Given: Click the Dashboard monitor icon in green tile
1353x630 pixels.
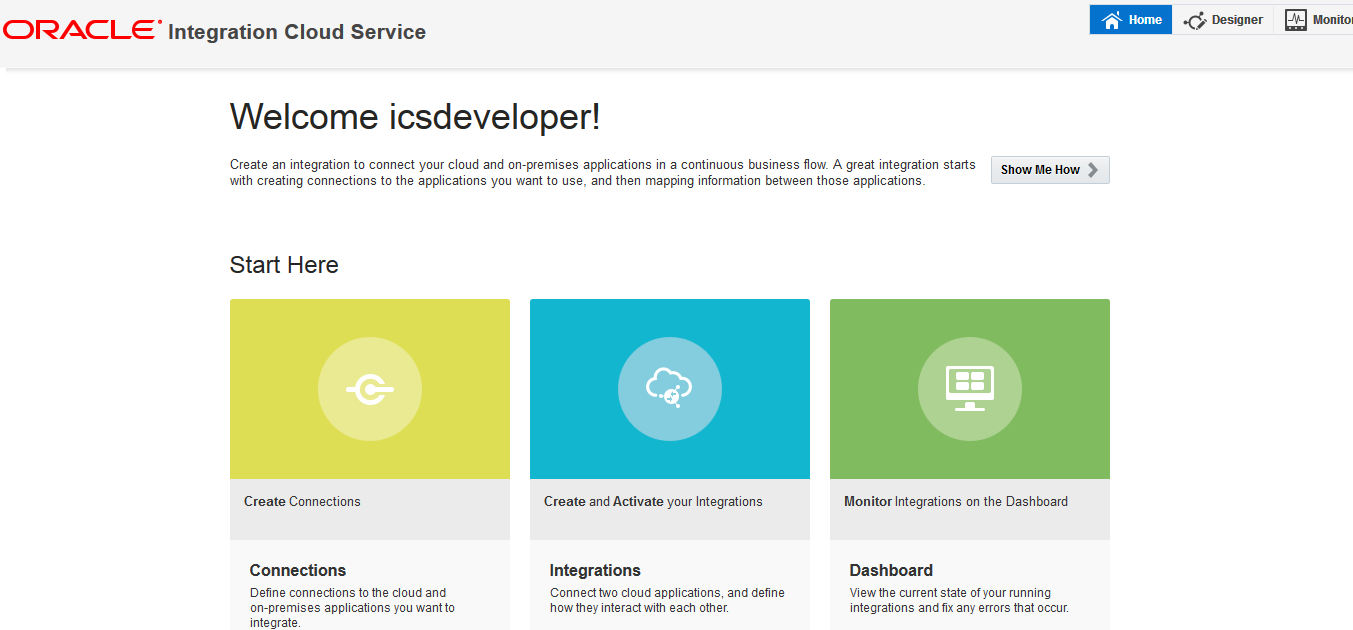Looking at the screenshot, I should pyautogui.click(x=970, y=390).
